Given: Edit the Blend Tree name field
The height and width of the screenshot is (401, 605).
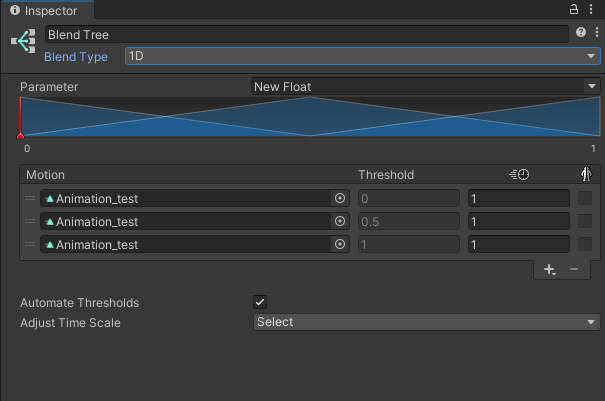Looking at the screenshot, I should coord(307,35).
